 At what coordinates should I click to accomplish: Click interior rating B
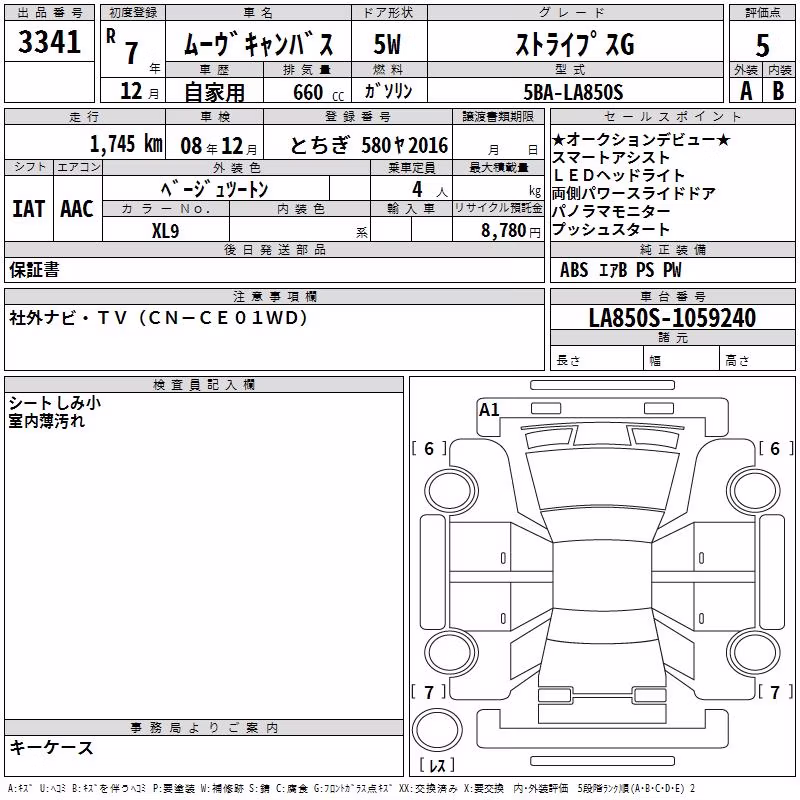point(778,91)
